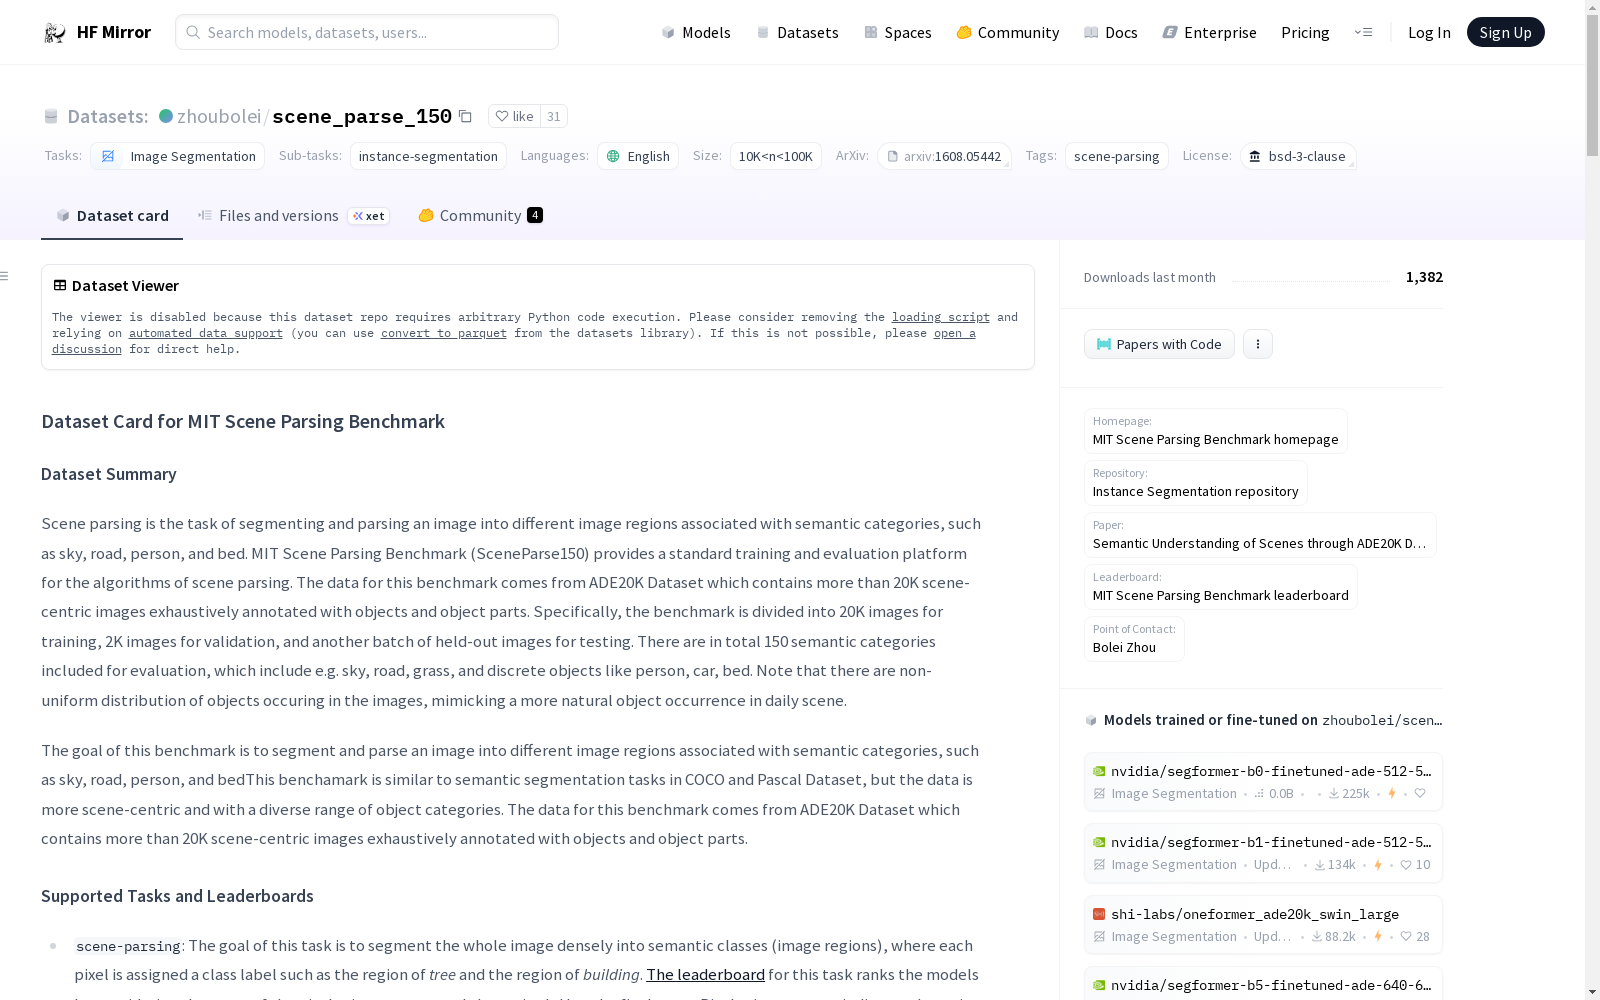The image size is (1600, 1000).
Task: Click the Supported Tasks and Leaderboards heading
Action: pyautogui.click(x=177, y=896)
